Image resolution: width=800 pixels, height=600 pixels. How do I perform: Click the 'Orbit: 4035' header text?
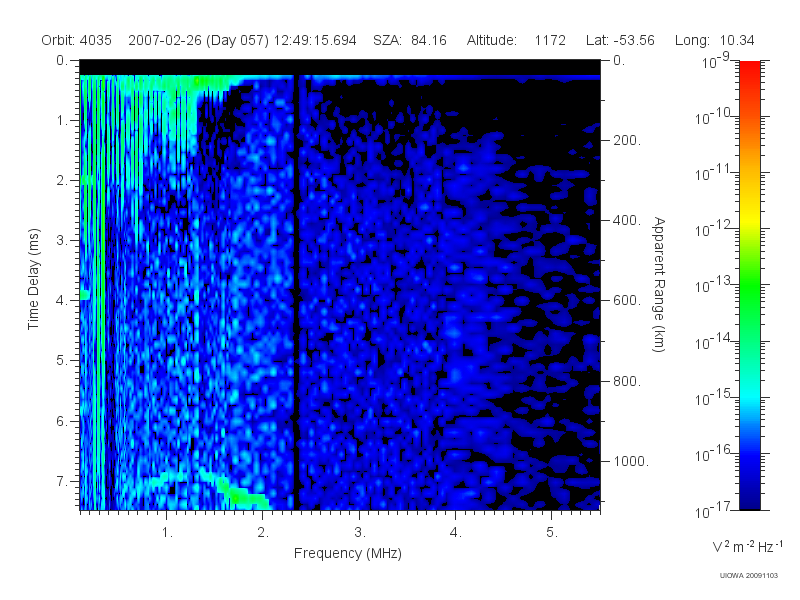[77, 40]
